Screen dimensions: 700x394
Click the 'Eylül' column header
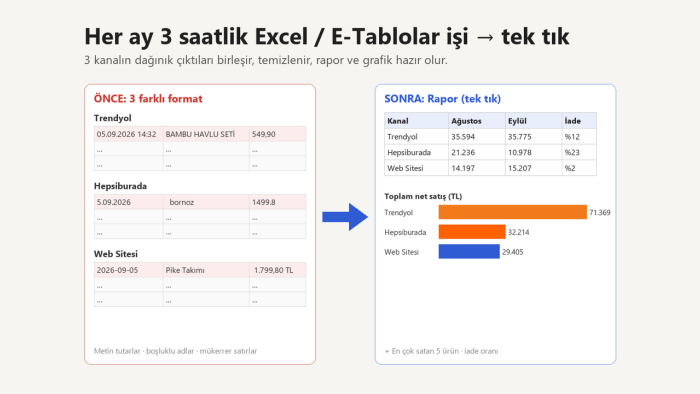pyautogui.click(x=533, y=121)
